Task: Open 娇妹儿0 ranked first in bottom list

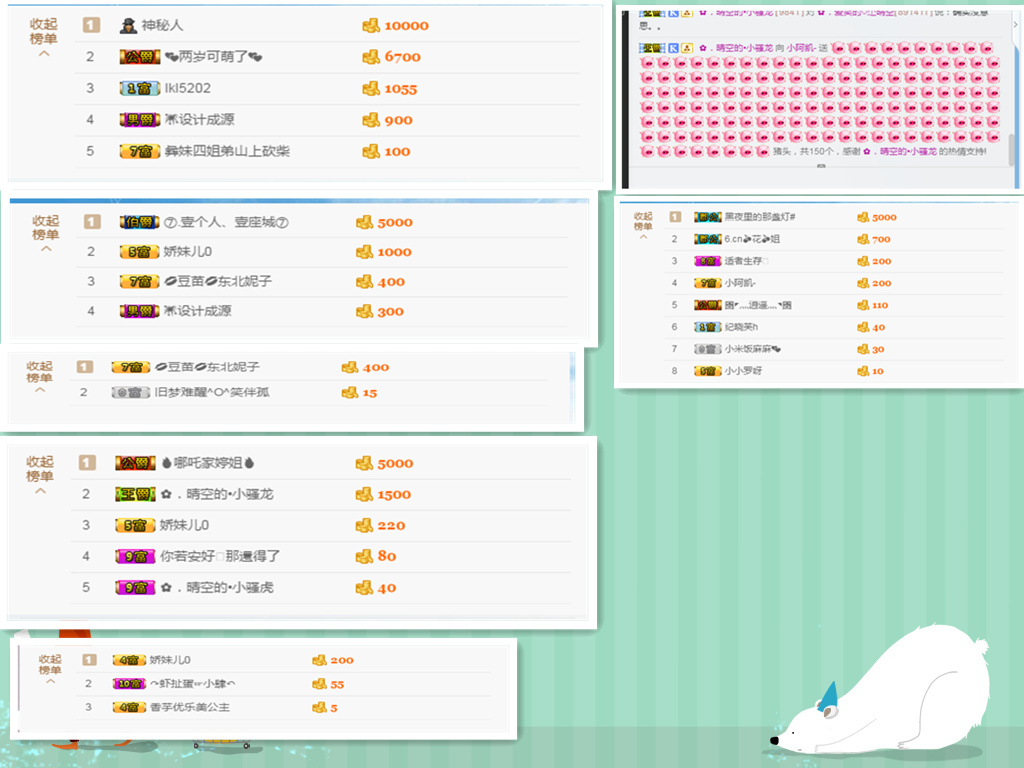Action: coord(170,660)
